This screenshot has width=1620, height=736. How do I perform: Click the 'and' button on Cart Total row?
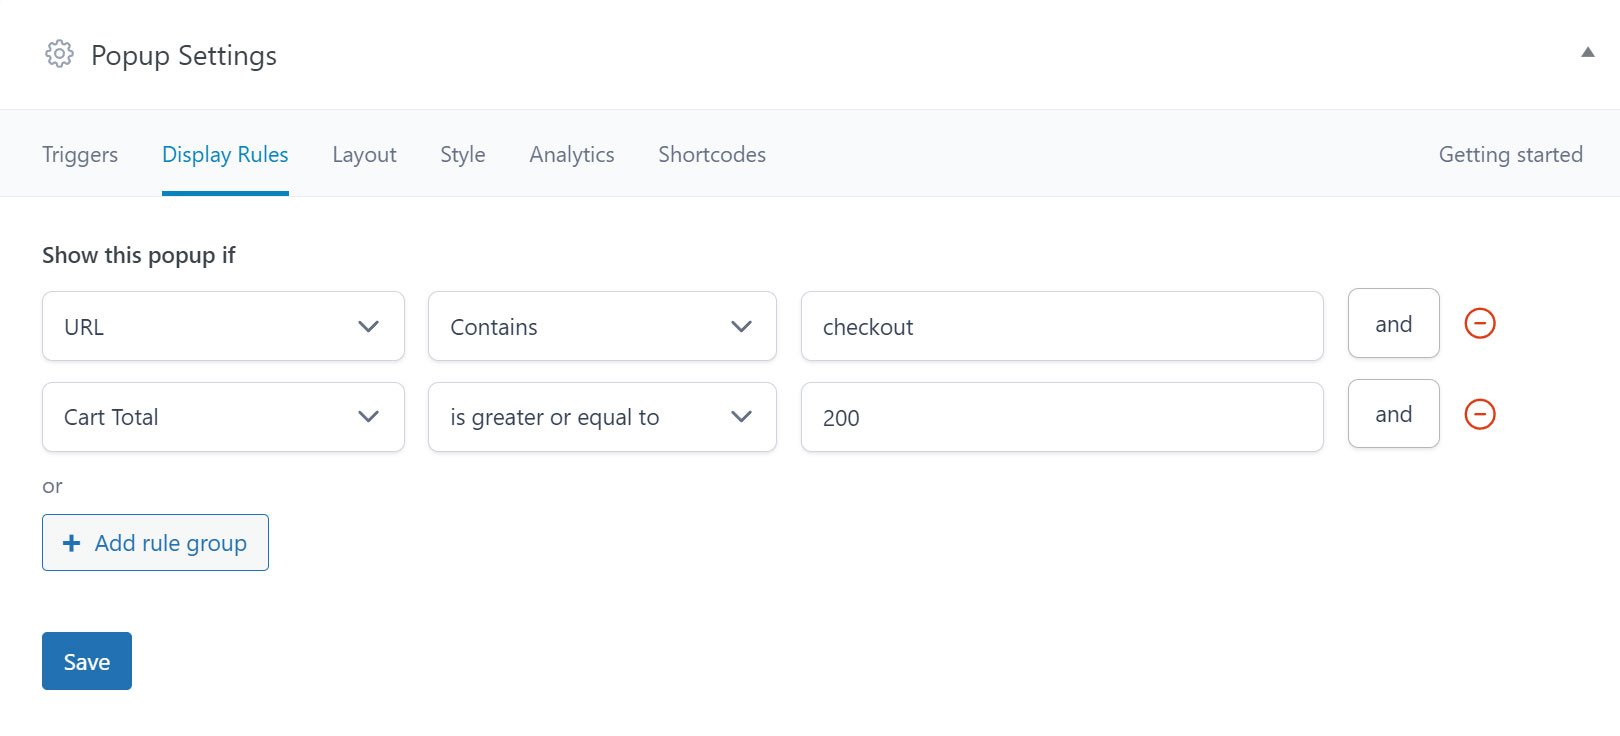[1393, 414]
